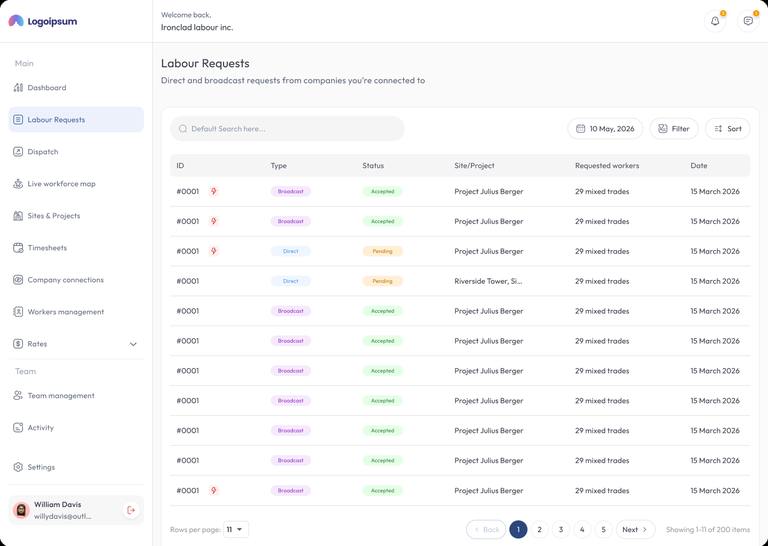Click the Workers management icon
The height and width of the screenshot is (546, 768).
coord(18,312)
